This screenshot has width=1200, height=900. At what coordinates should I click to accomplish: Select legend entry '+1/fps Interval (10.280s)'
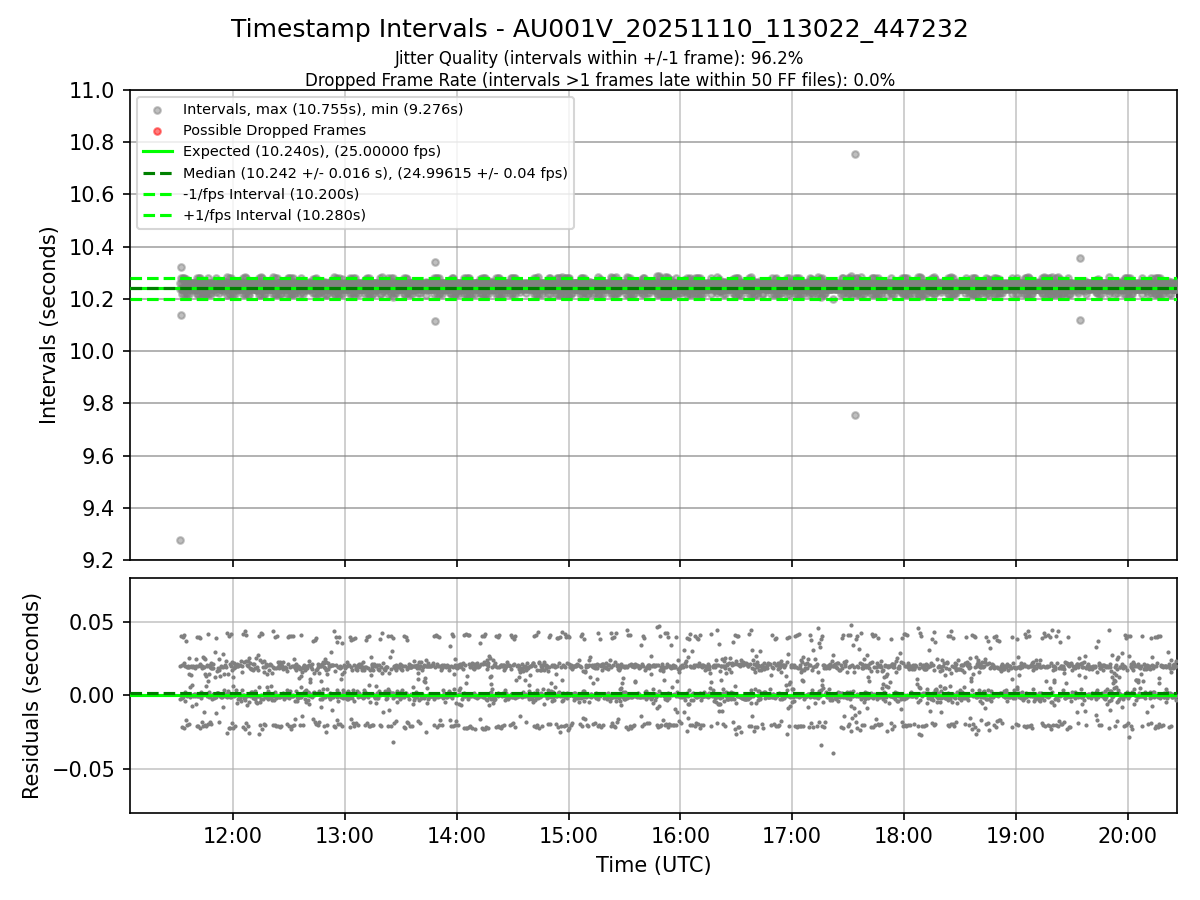(x=274, y=215)
